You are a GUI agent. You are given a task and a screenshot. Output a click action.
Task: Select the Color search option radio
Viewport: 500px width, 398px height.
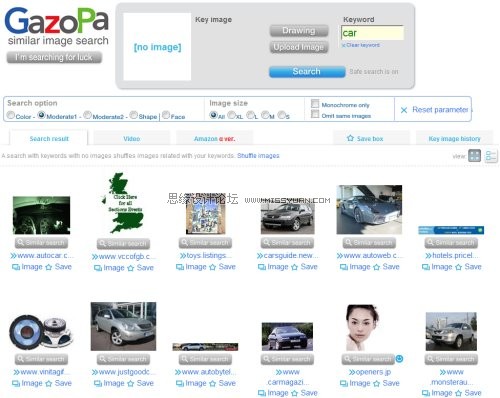pyautogui.click(x=11, y=115)
